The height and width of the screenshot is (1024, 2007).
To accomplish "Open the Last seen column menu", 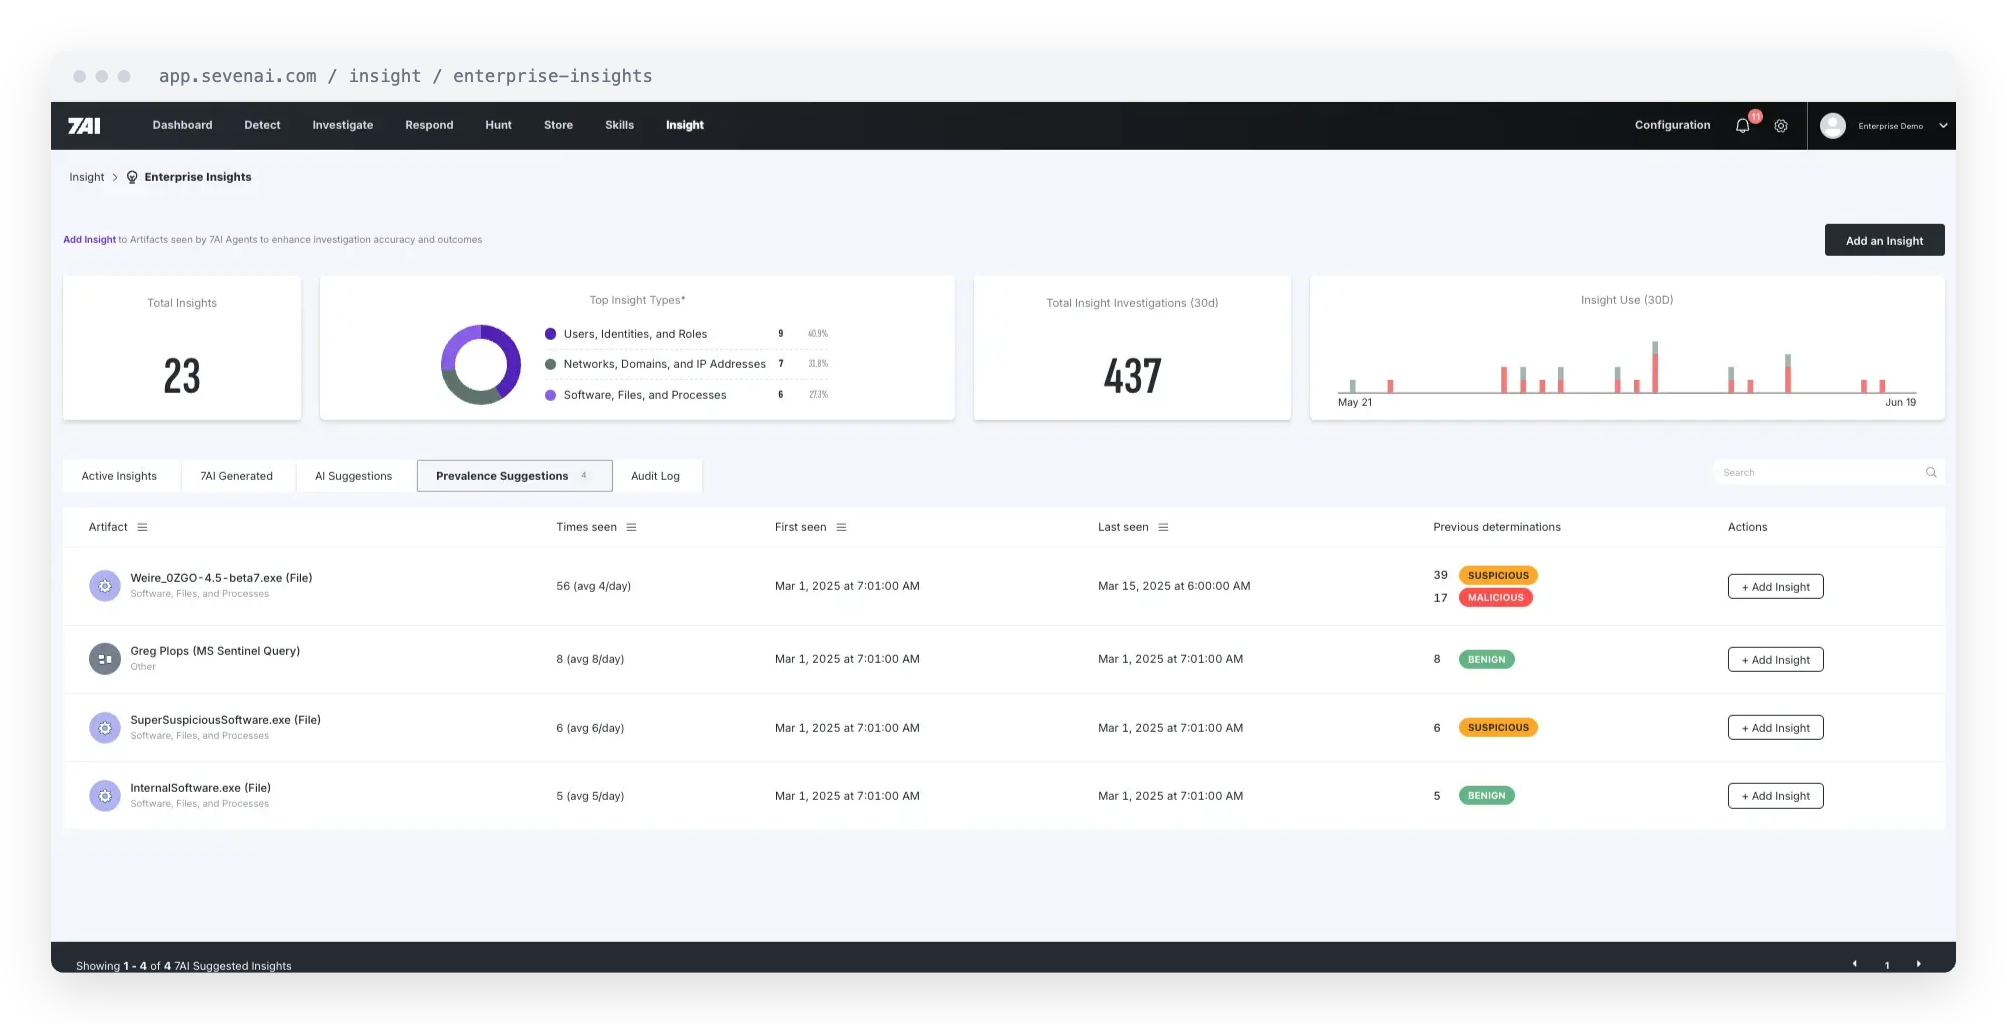I will click(x=1163, y=527).
